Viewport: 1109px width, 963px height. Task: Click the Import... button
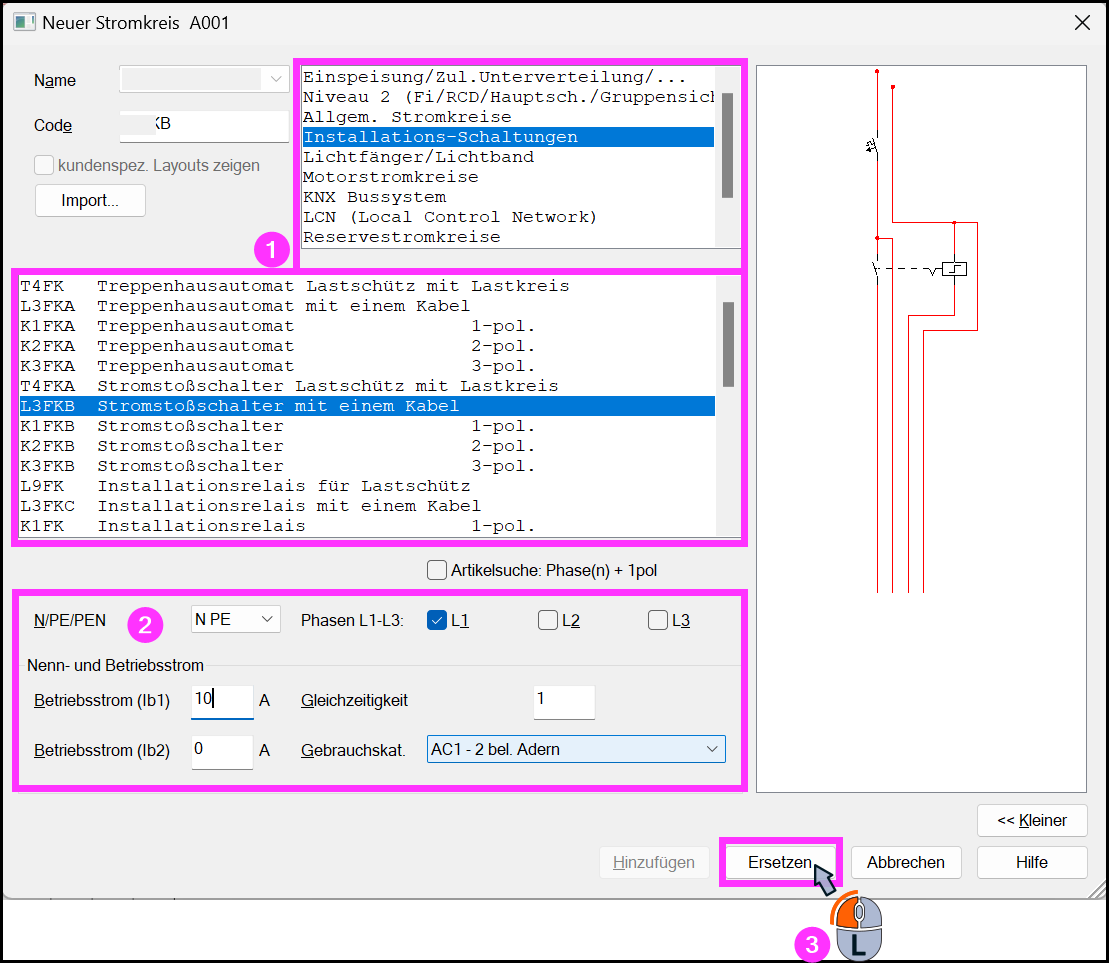coord(91,201)
